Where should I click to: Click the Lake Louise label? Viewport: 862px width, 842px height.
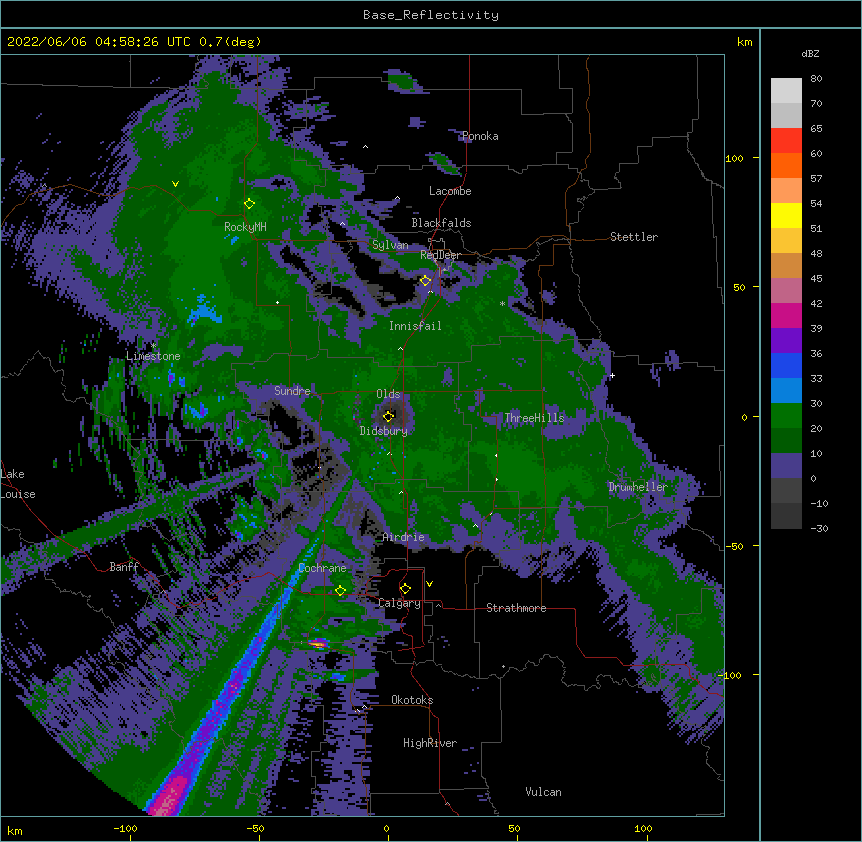pos(18,484)
